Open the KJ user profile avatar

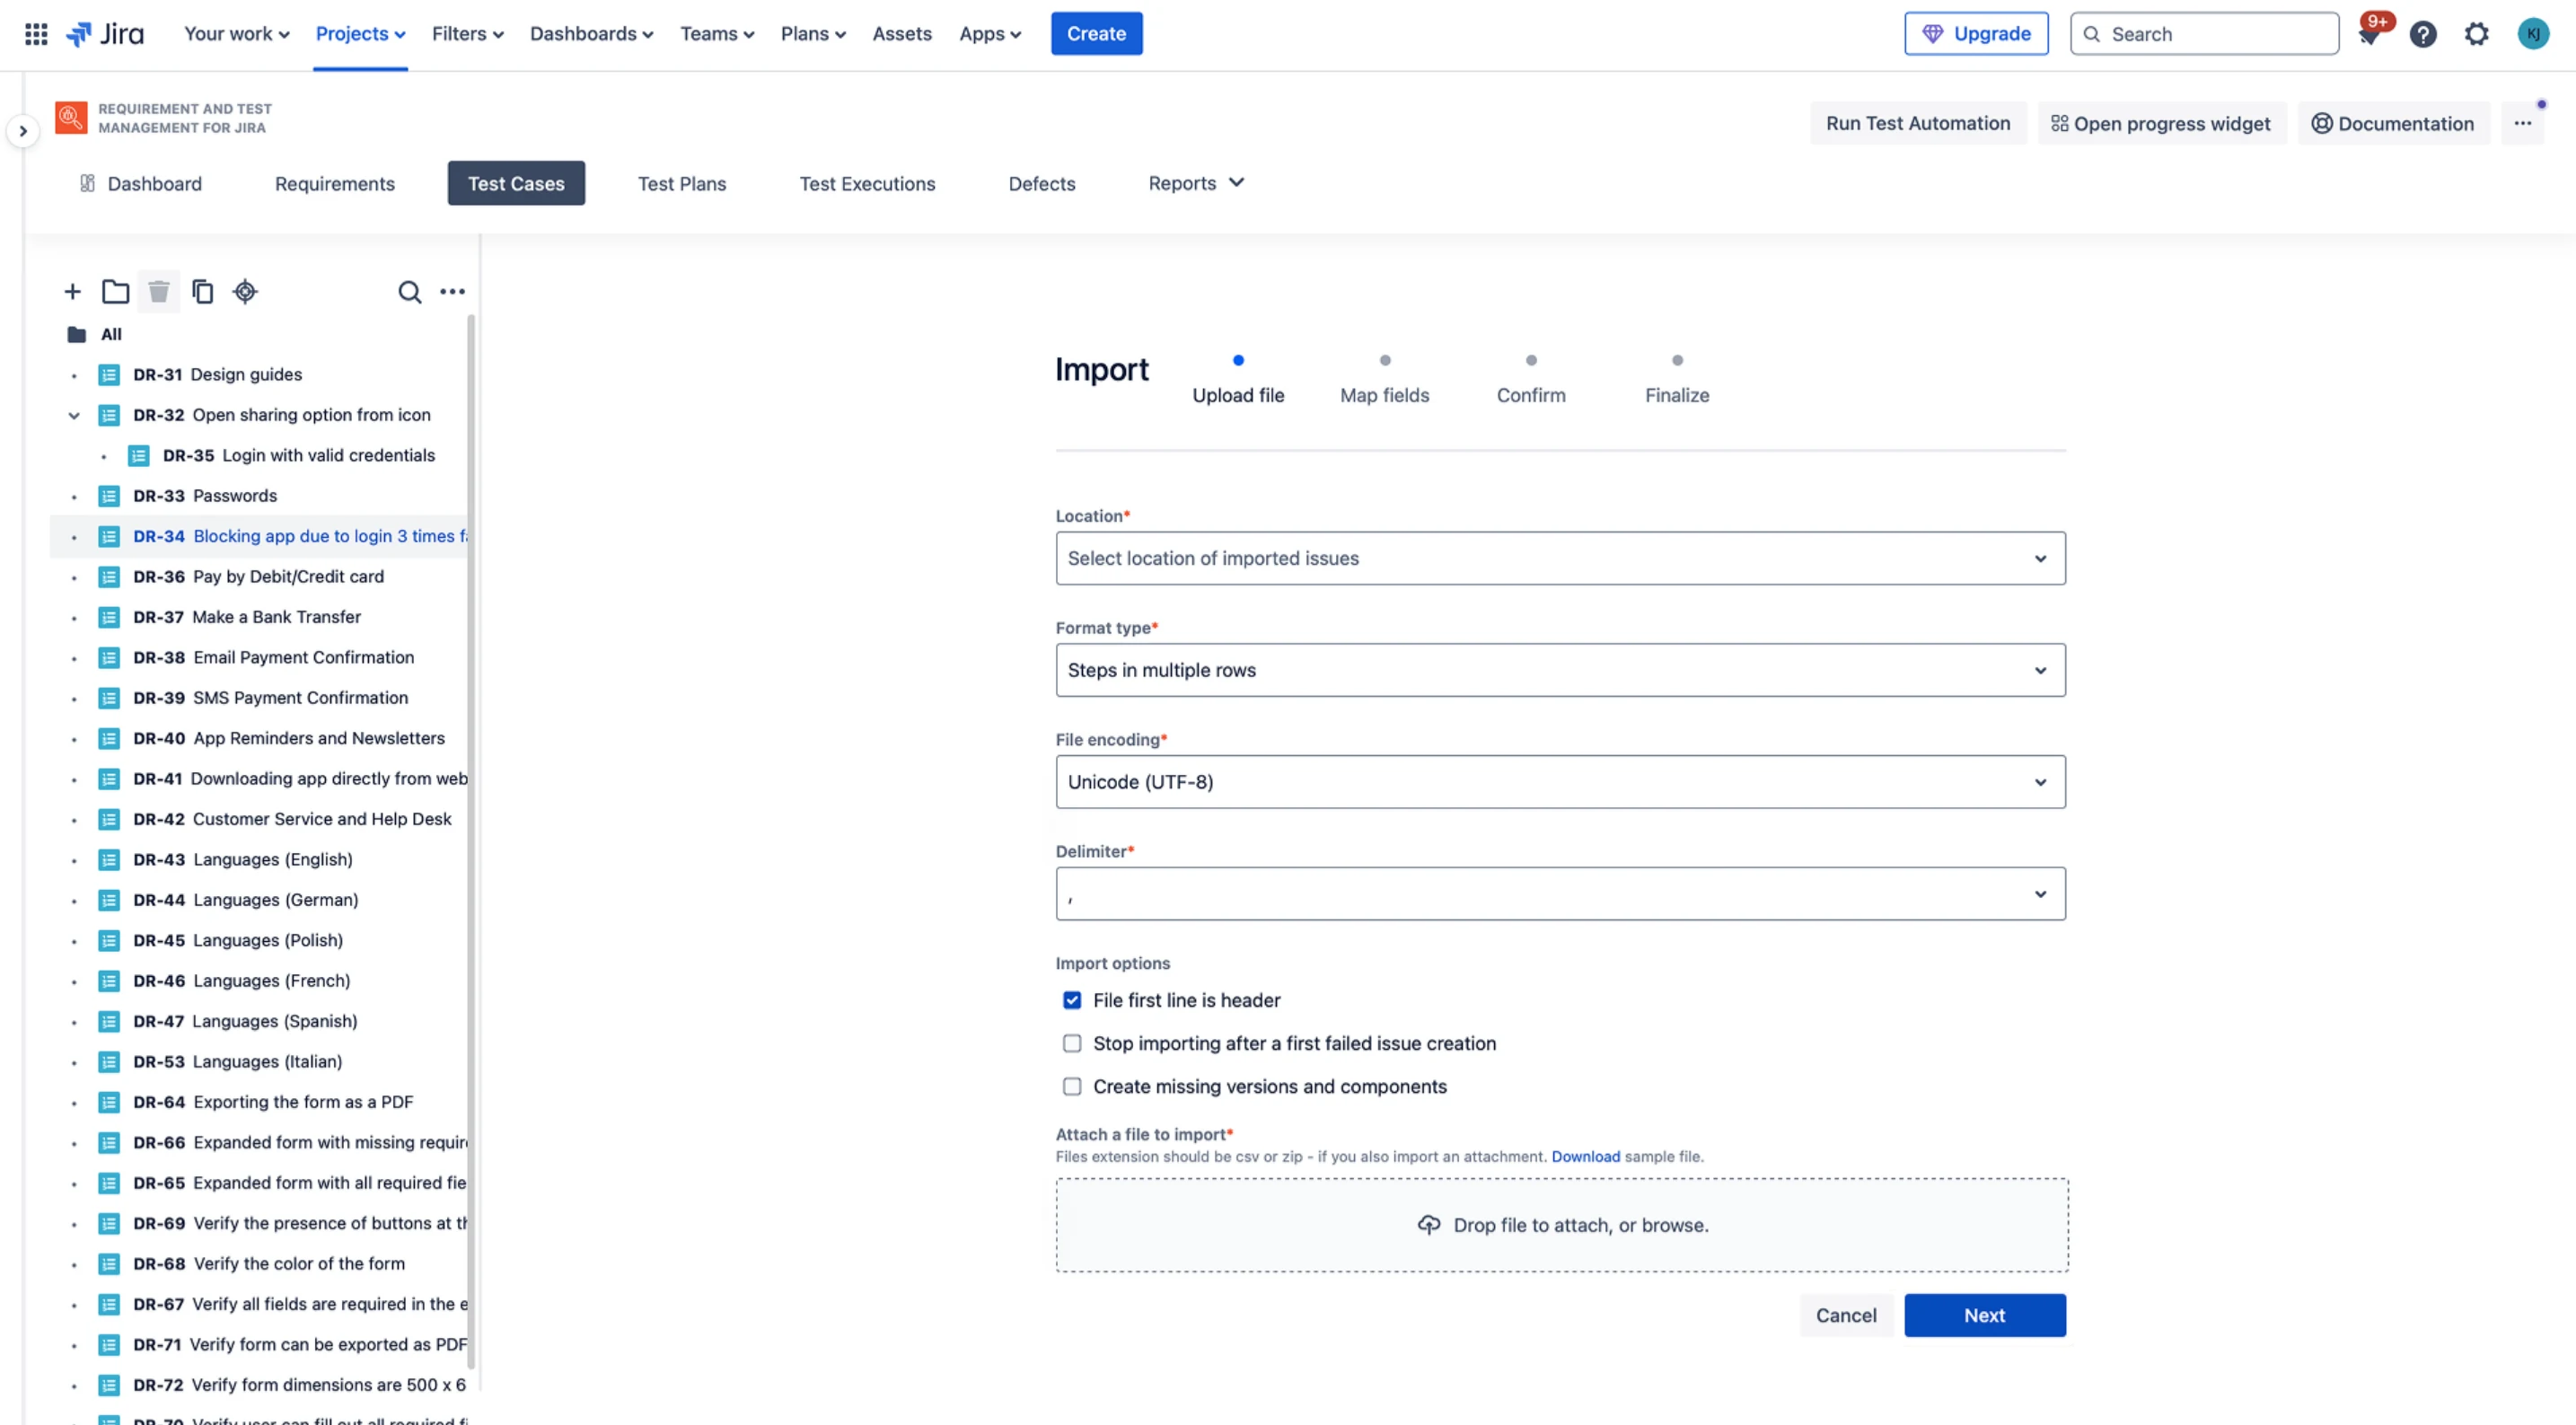[x=2532, y=34]
